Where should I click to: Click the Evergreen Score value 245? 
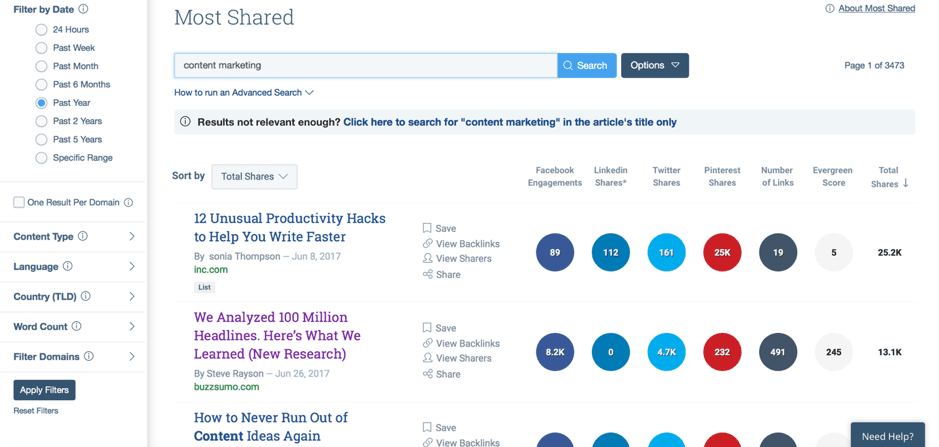(x=834, y=352)
